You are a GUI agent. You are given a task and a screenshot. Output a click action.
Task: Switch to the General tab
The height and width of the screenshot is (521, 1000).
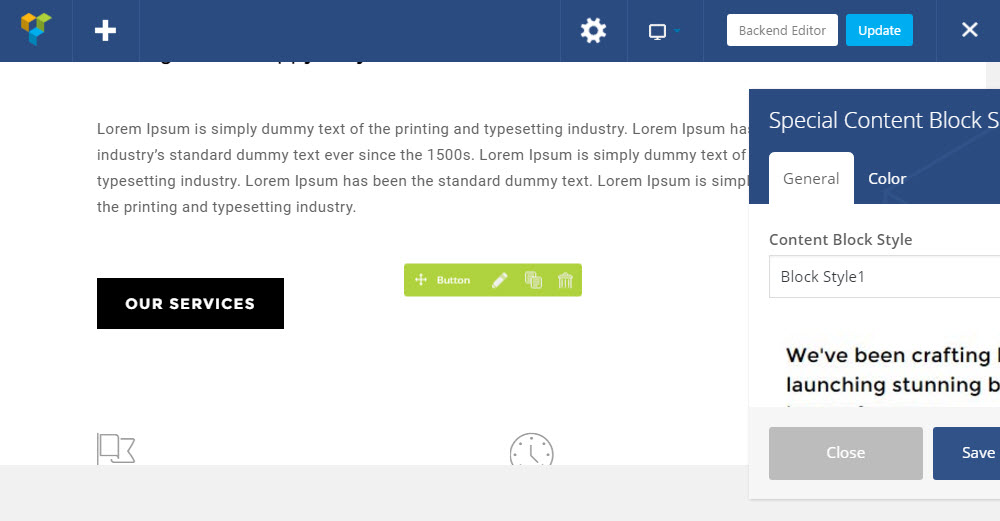click(811, 178)
